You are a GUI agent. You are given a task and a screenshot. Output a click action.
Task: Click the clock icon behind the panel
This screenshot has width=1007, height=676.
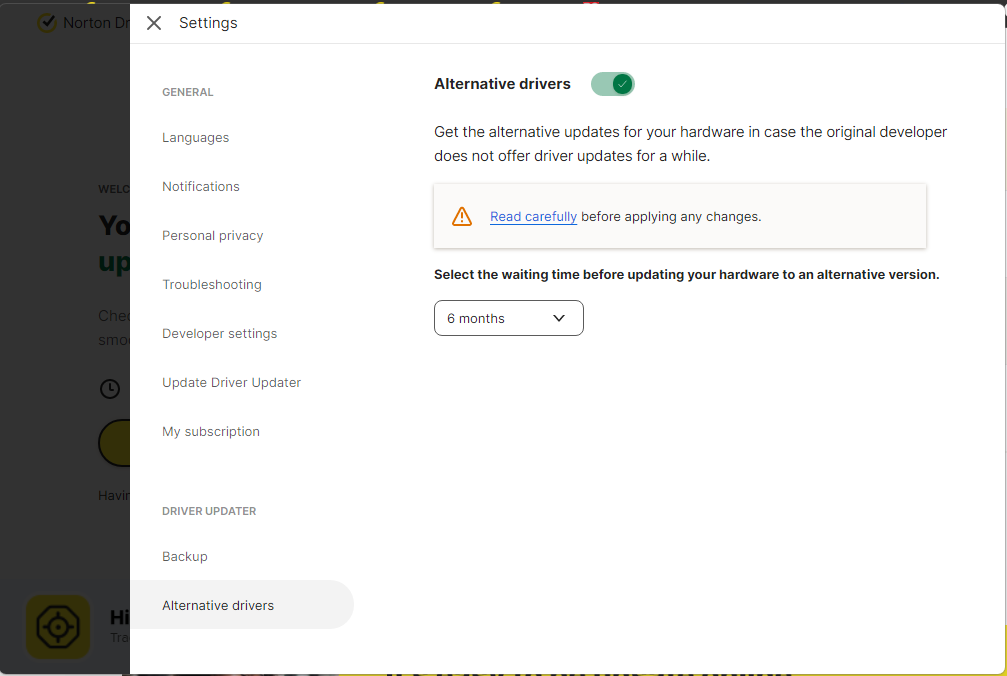(110, 389)
